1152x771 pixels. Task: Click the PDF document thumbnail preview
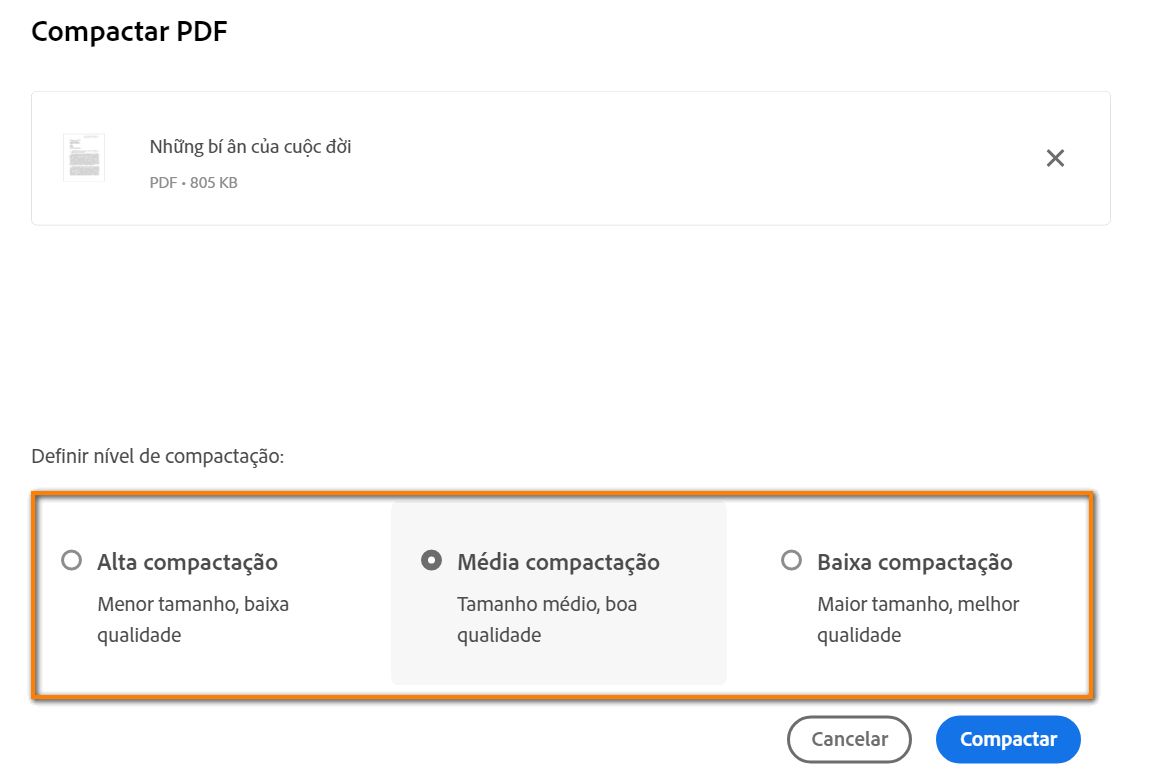tap(84, 157)
